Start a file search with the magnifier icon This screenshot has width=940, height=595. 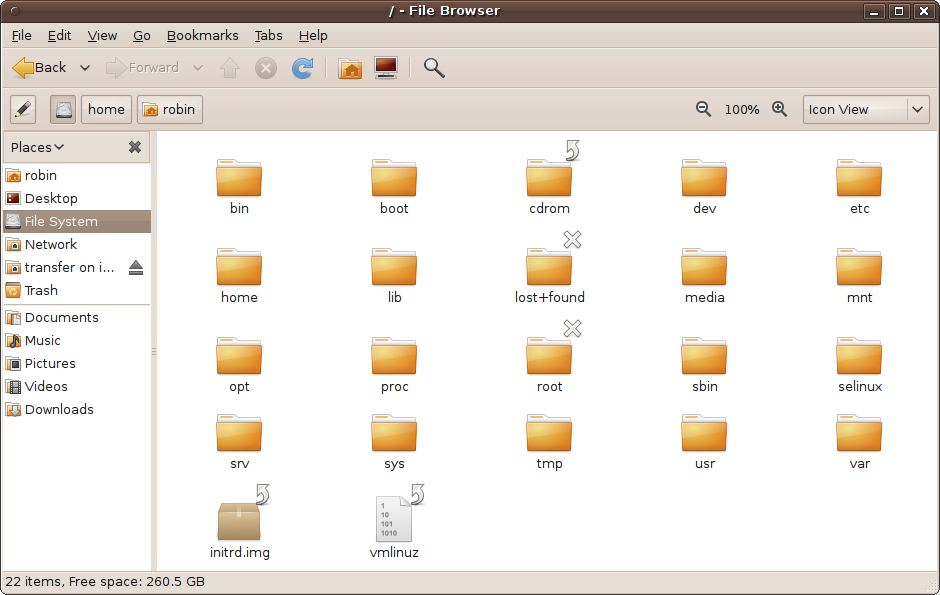[x=434, y=67]
